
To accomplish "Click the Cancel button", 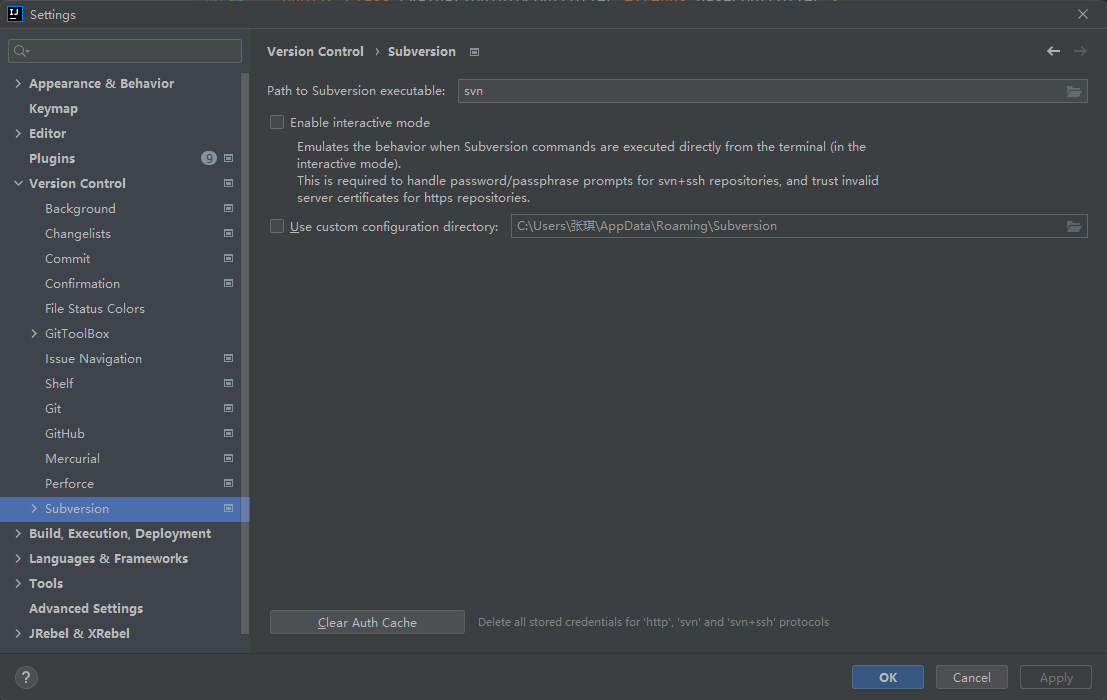I will pos(971,677).
